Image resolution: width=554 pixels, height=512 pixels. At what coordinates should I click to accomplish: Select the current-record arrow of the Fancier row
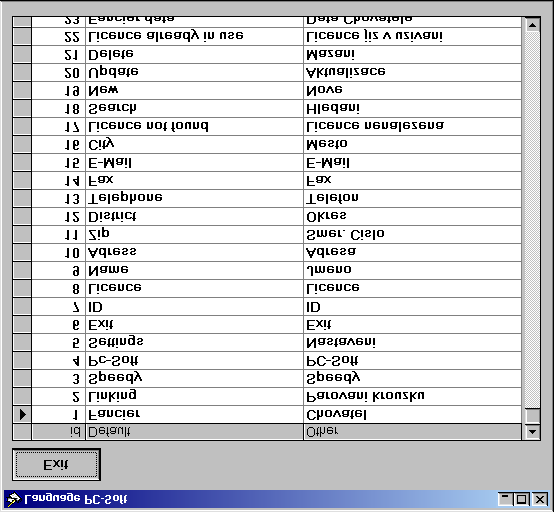coord(22,414)
